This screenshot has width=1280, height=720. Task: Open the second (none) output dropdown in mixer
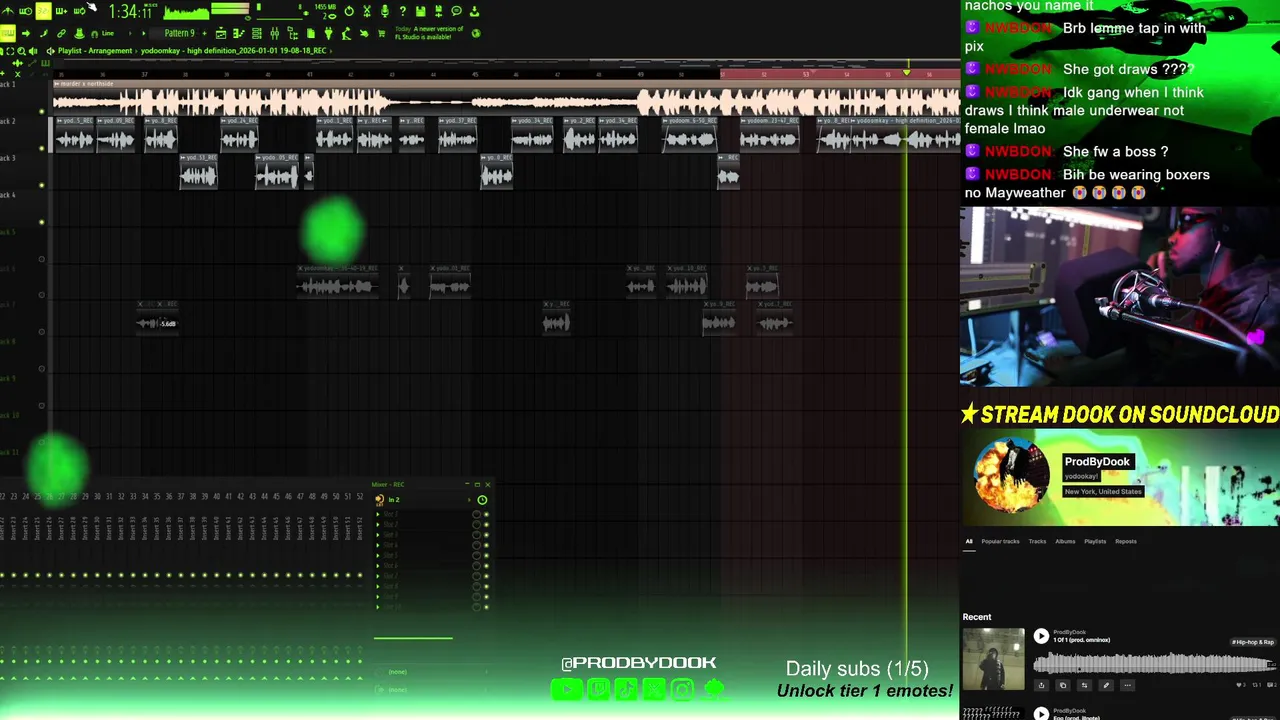(x=433, y=689)
